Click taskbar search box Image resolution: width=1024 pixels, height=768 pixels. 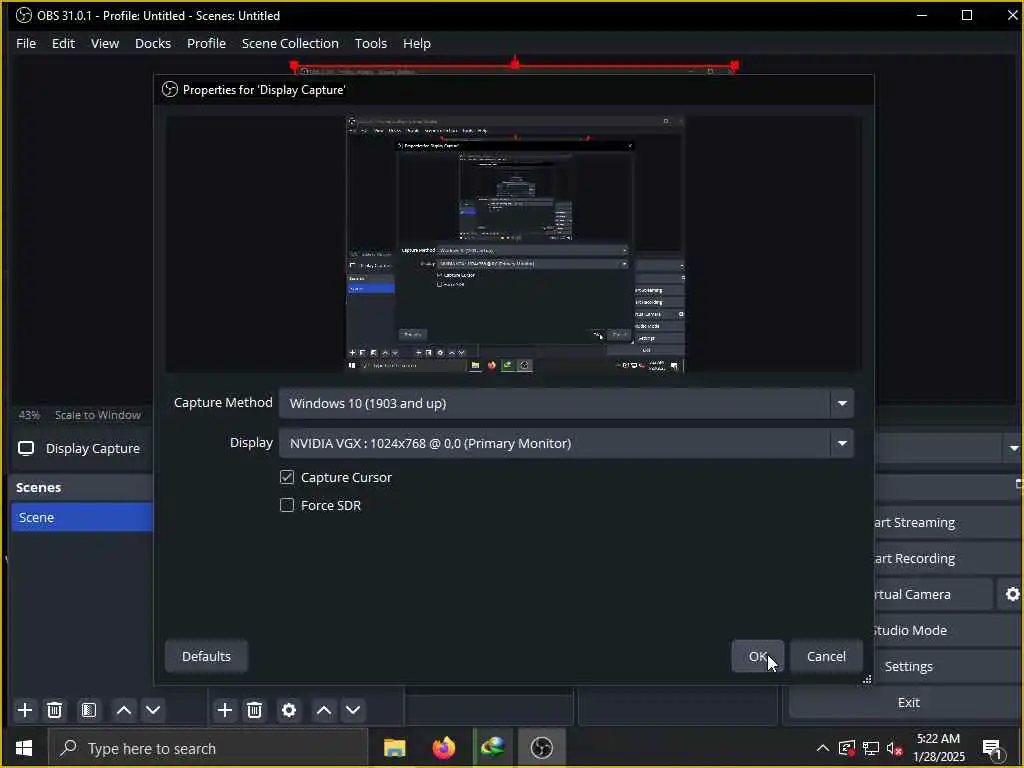[208, 748]
